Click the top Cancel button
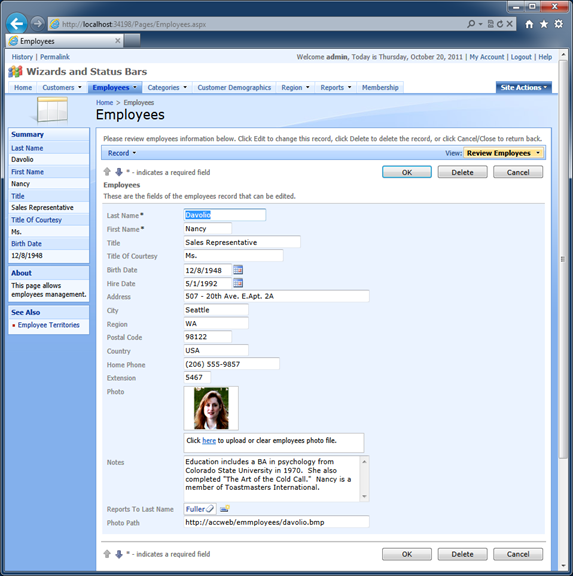The width and height of the screenshot is (573, 576). click(x=518, y=172)
